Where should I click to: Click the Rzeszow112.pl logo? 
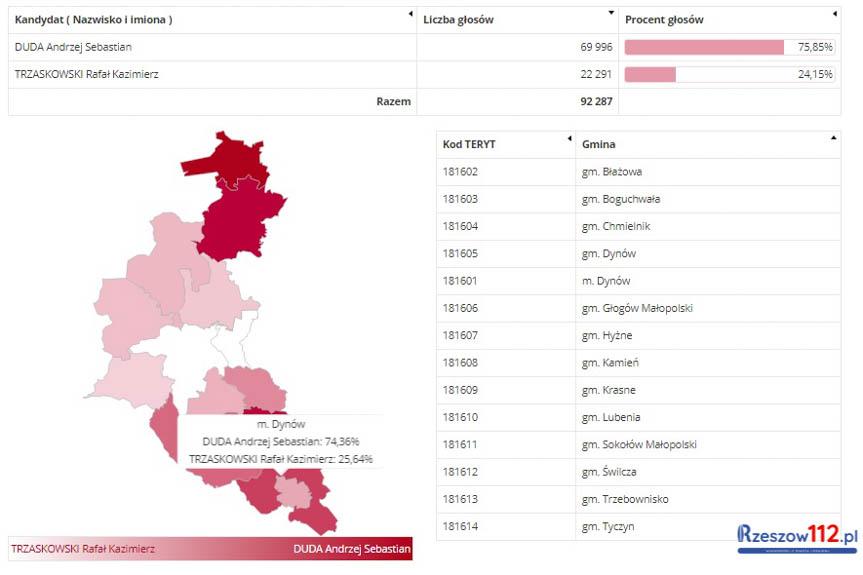pyautogui.click(x=797, y=538)
